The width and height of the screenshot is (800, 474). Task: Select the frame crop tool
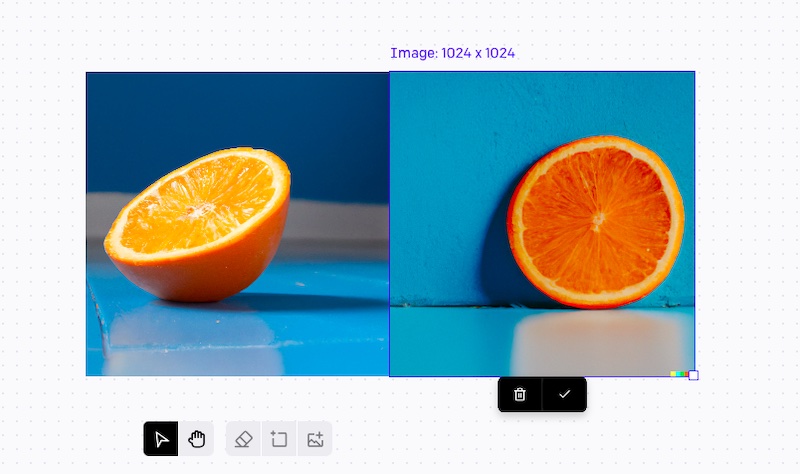(279, 439)
